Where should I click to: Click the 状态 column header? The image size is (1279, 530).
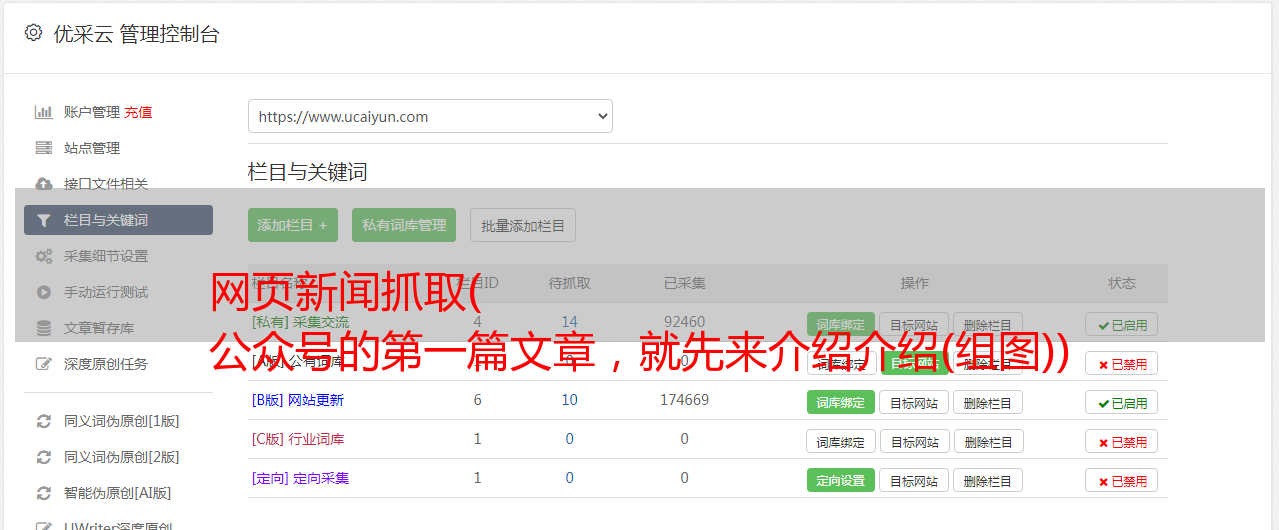pos(1122,283)
